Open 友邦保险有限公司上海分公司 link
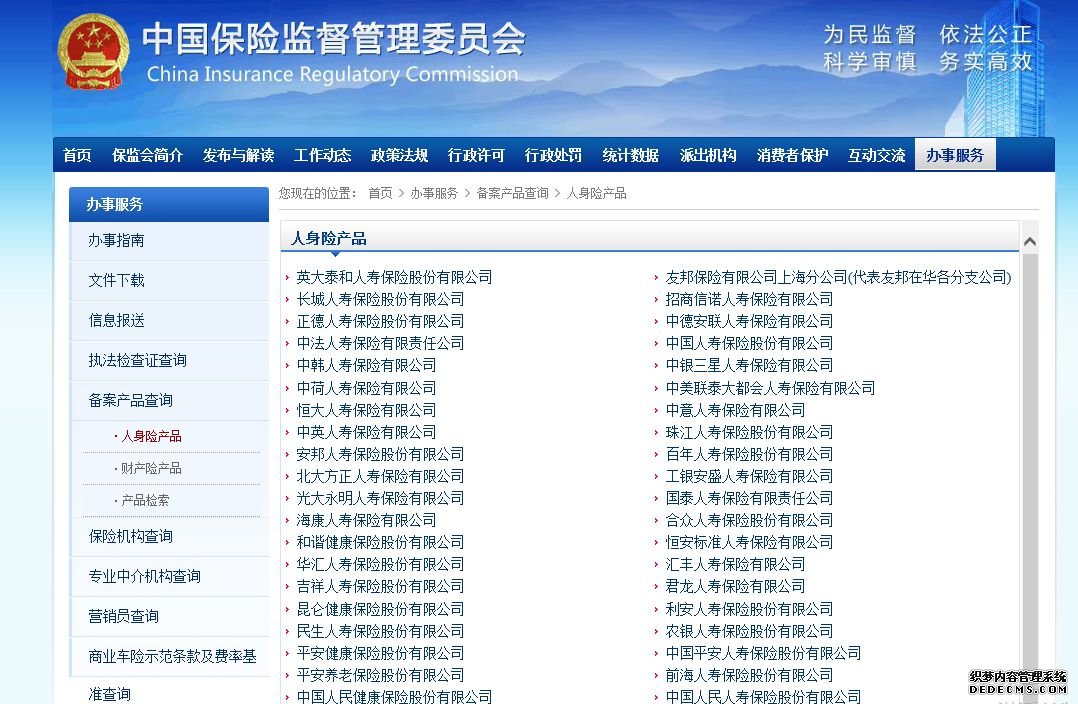The height and width of the screenshot is (704, 1078). (838, 277)
